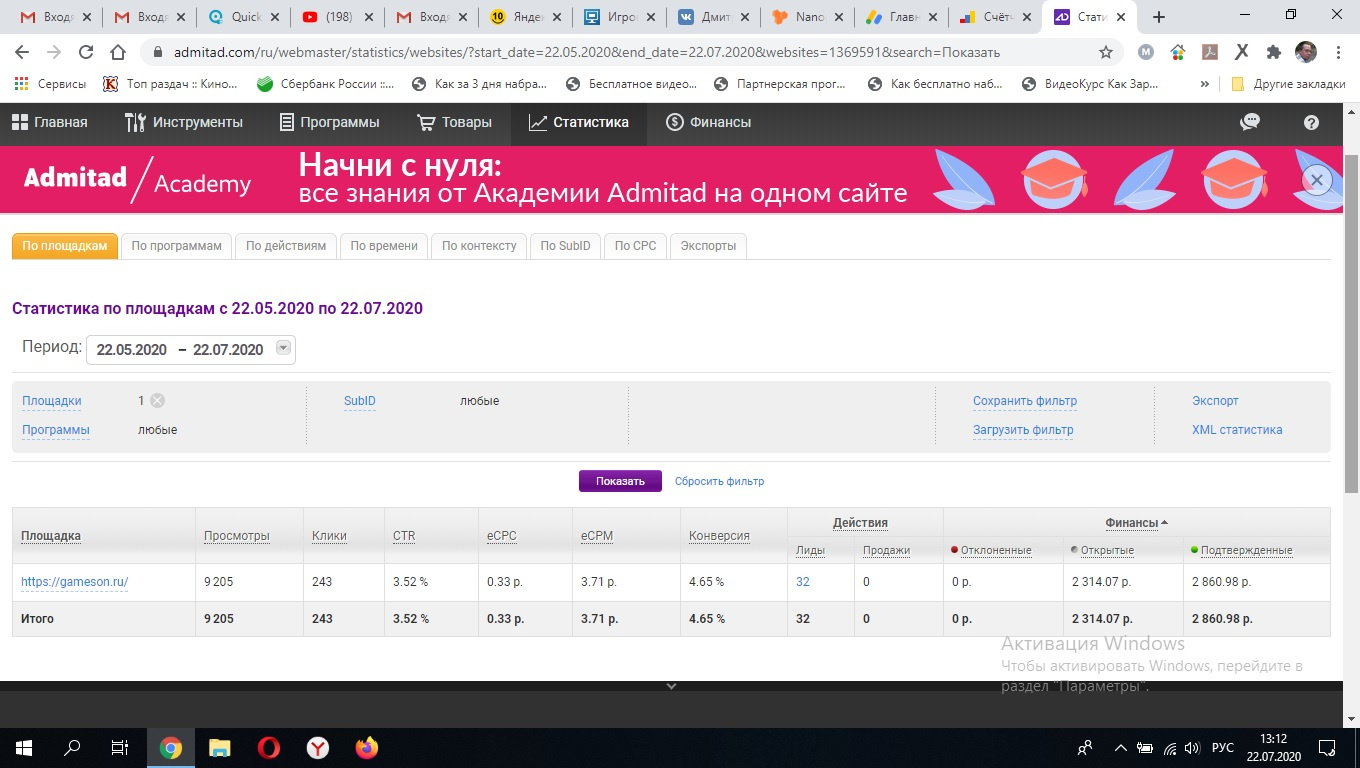Open the Windows Start menu

[24, 747]
